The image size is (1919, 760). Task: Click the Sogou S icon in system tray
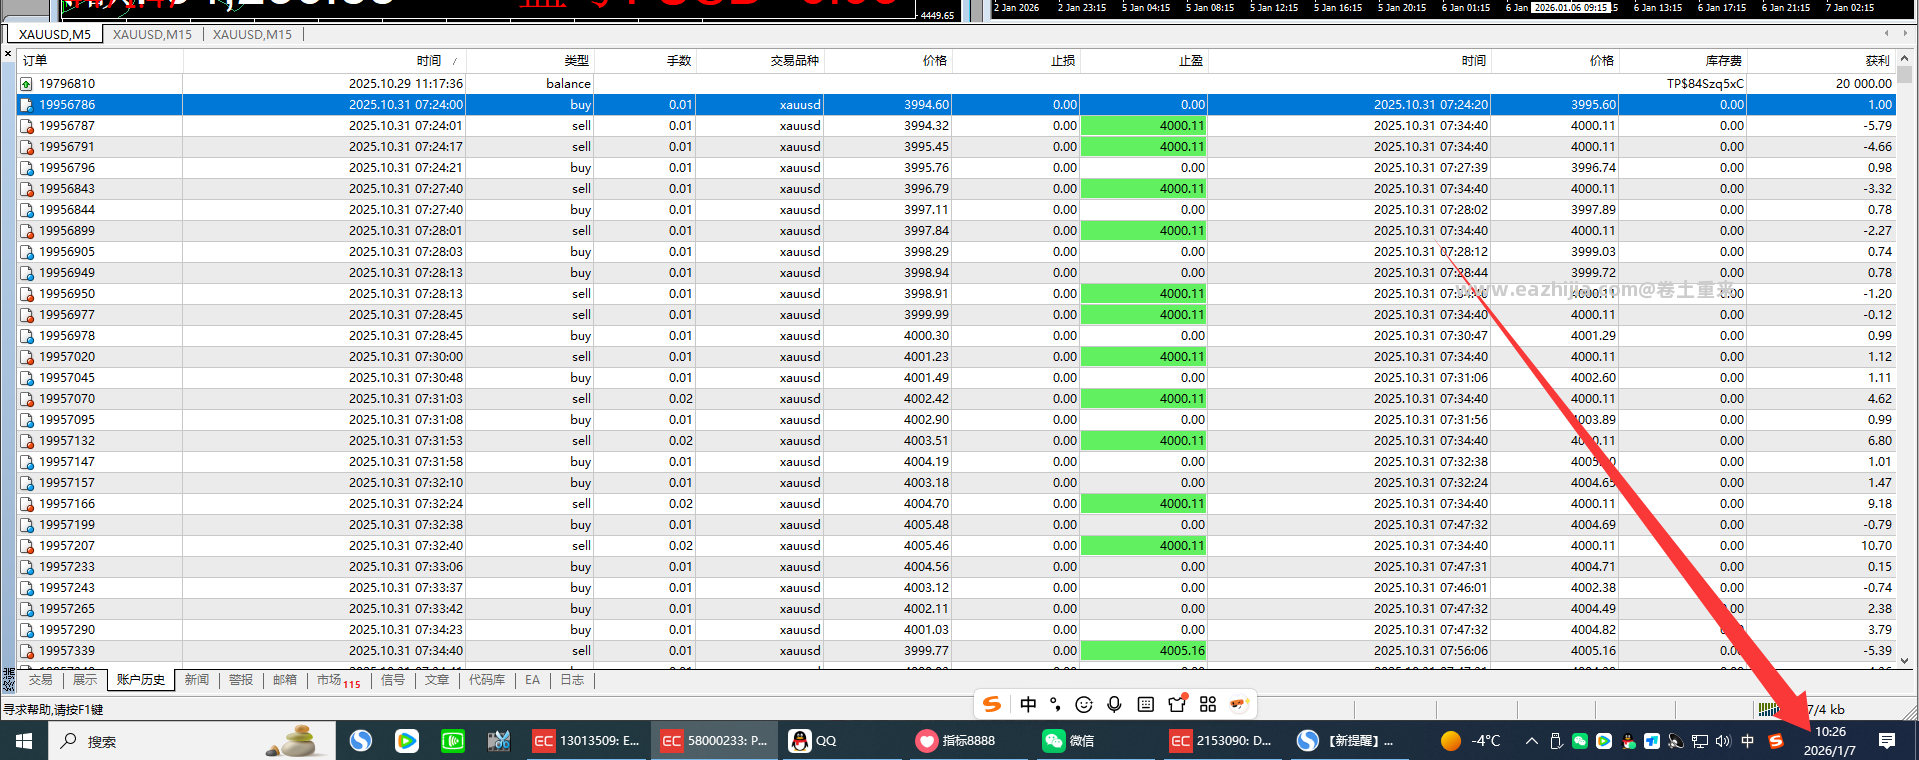point(1775,741)
